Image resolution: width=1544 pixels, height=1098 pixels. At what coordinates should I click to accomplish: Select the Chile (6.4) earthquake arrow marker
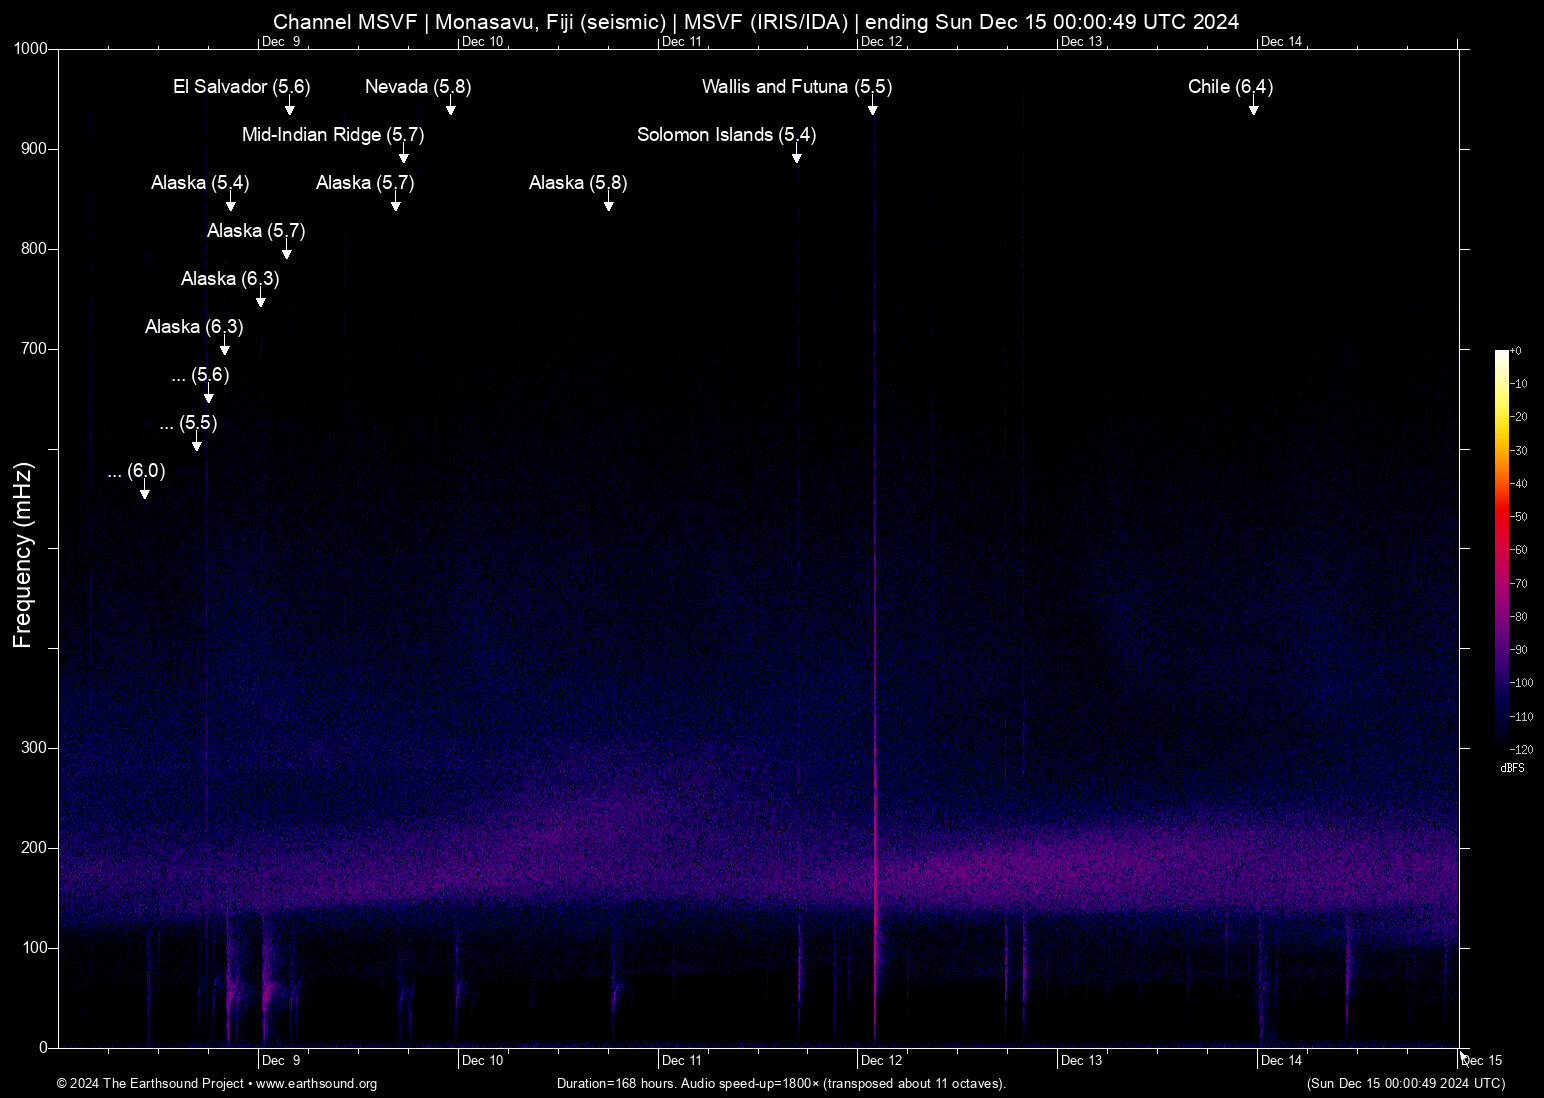click(x=1254, y=110)
